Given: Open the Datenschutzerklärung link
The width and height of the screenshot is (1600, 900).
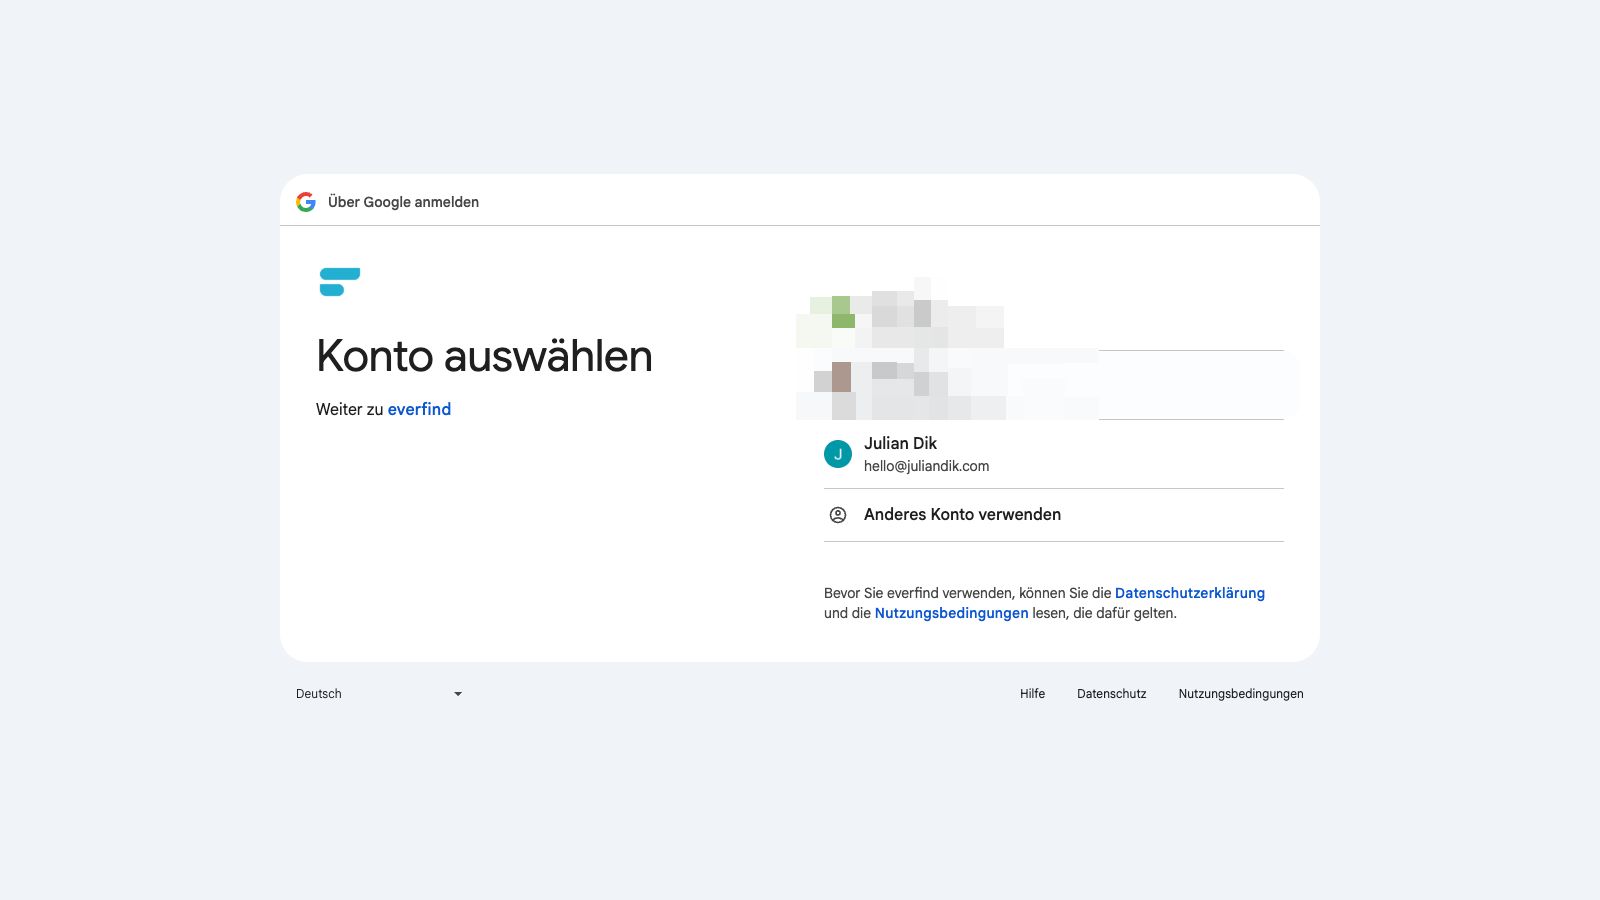Looking at the screenshot, I should pos(1190,593).
